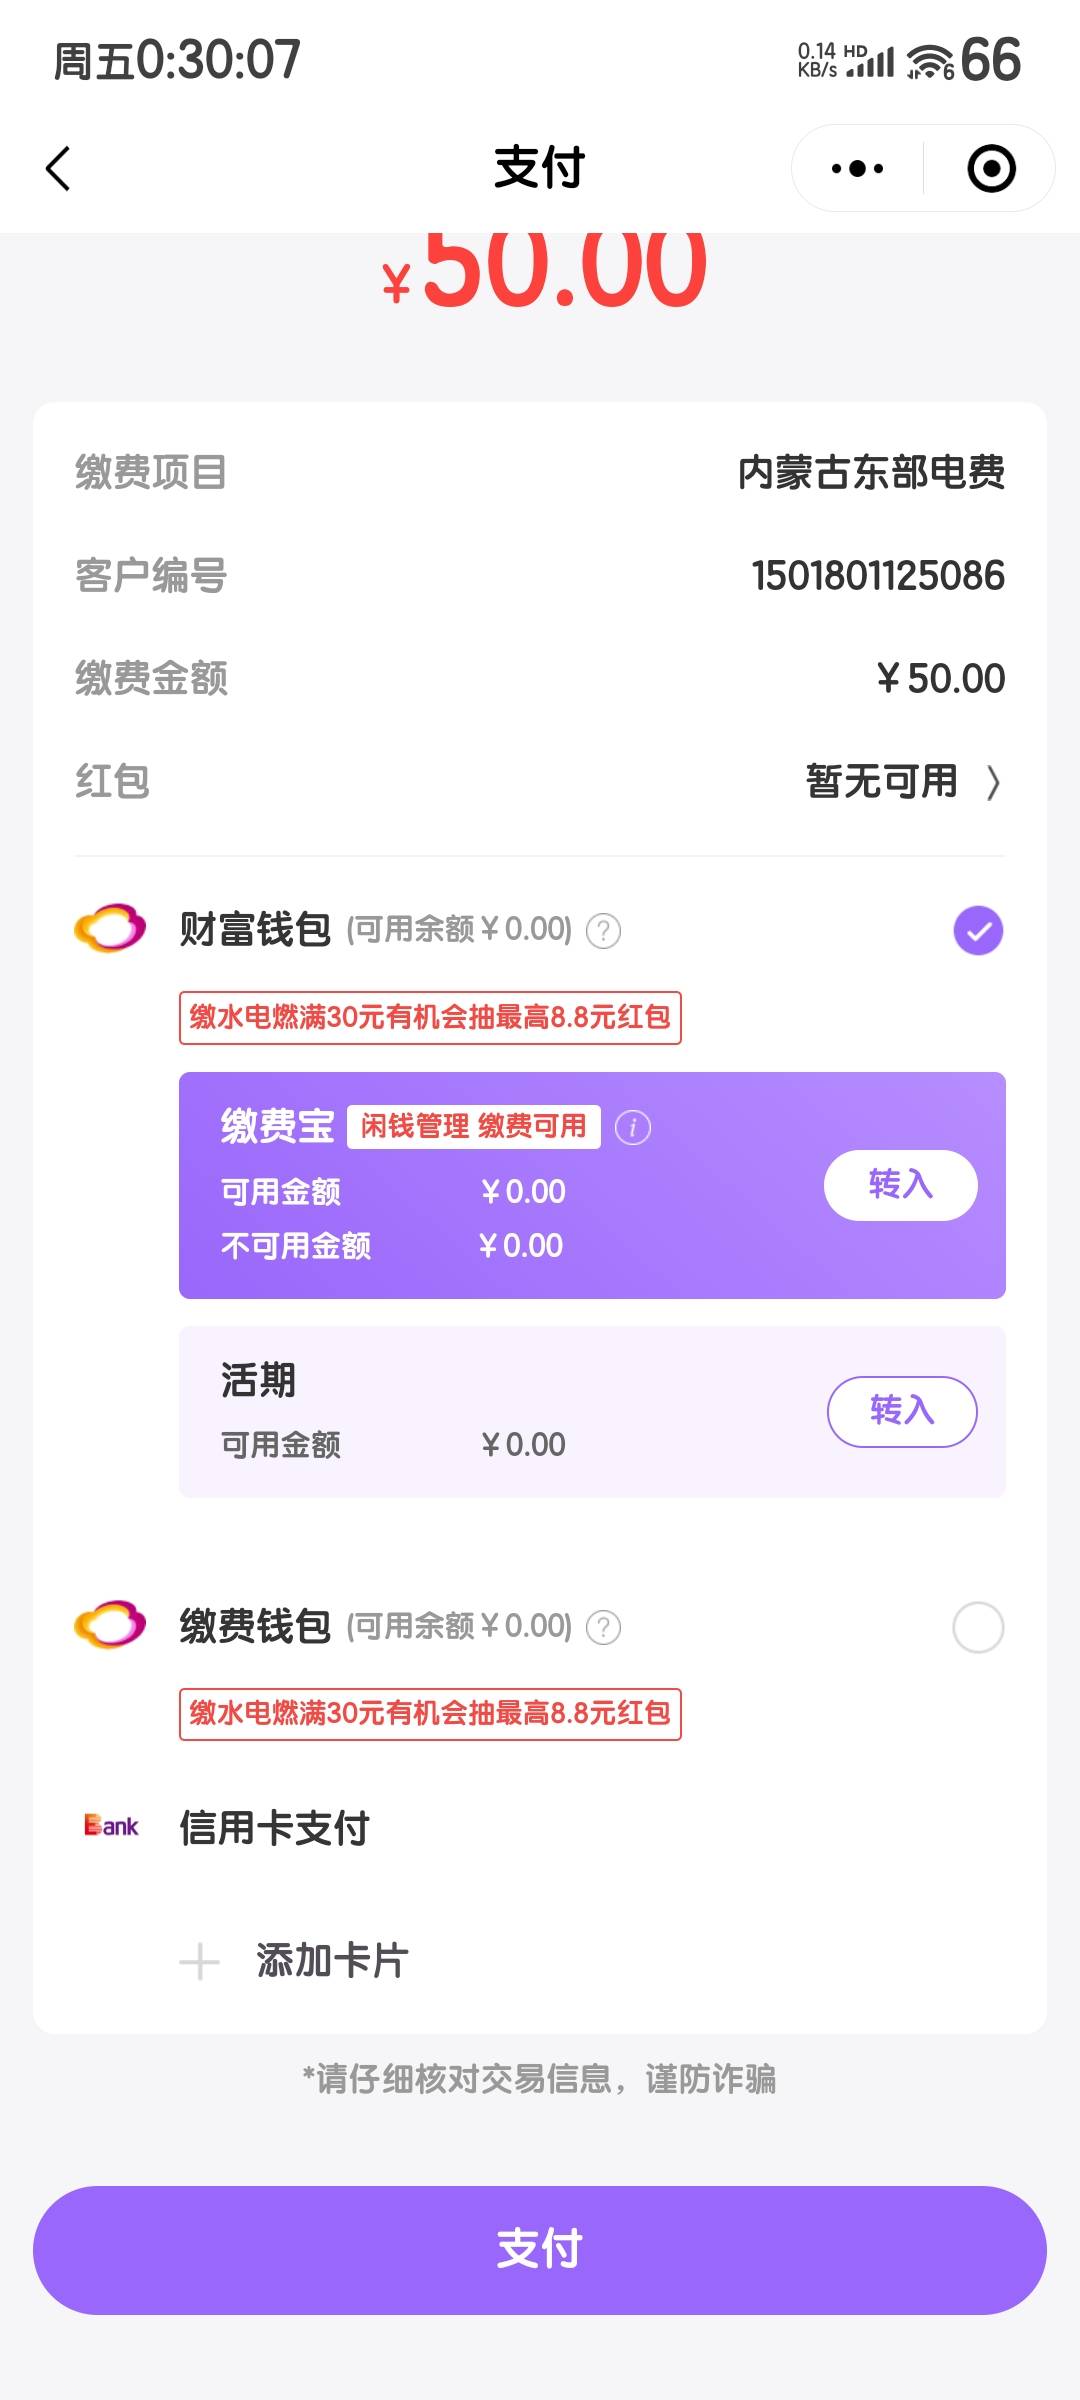Tap the red promo banner under 缴费钱包
The height and width of the screenshot is (2400, 1080).
pos(430,1714)
